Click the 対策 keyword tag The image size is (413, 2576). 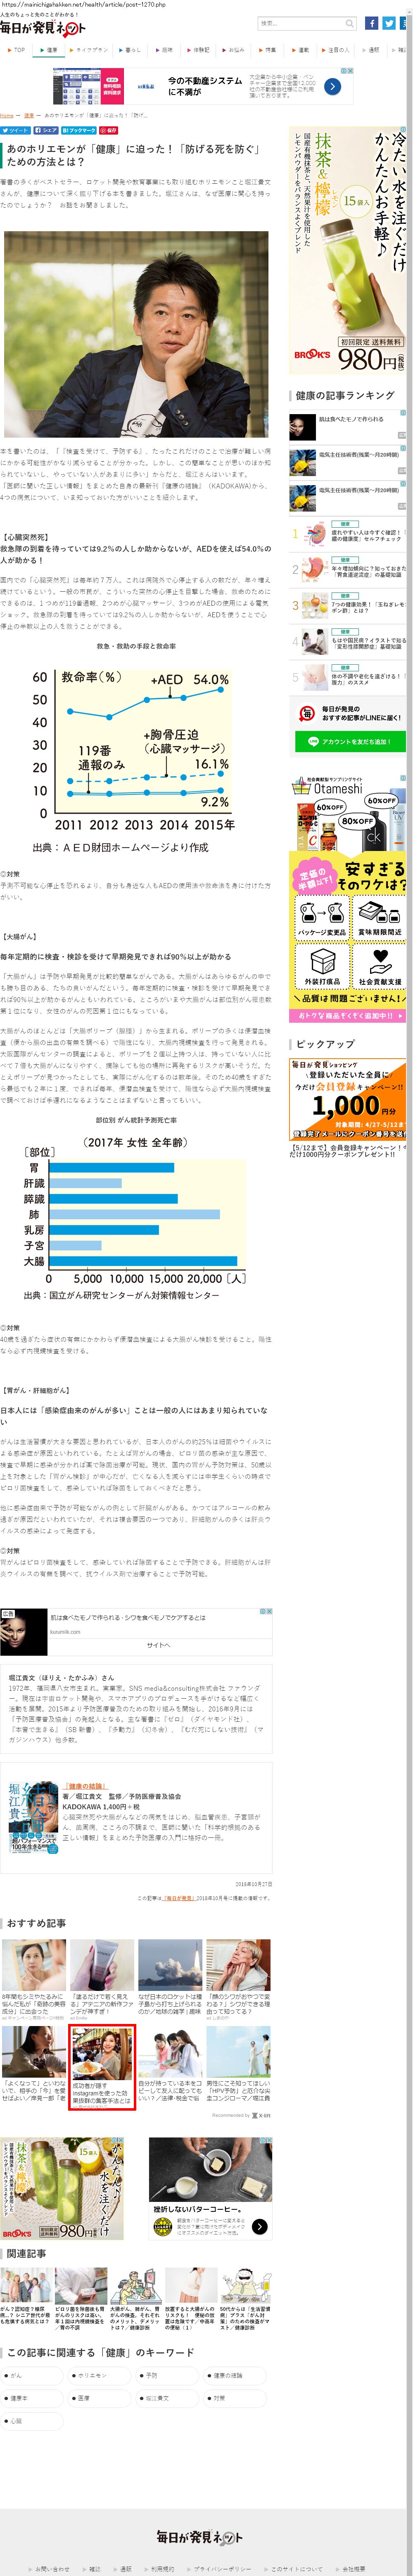pyautogui.click(x=235, y=2398)
